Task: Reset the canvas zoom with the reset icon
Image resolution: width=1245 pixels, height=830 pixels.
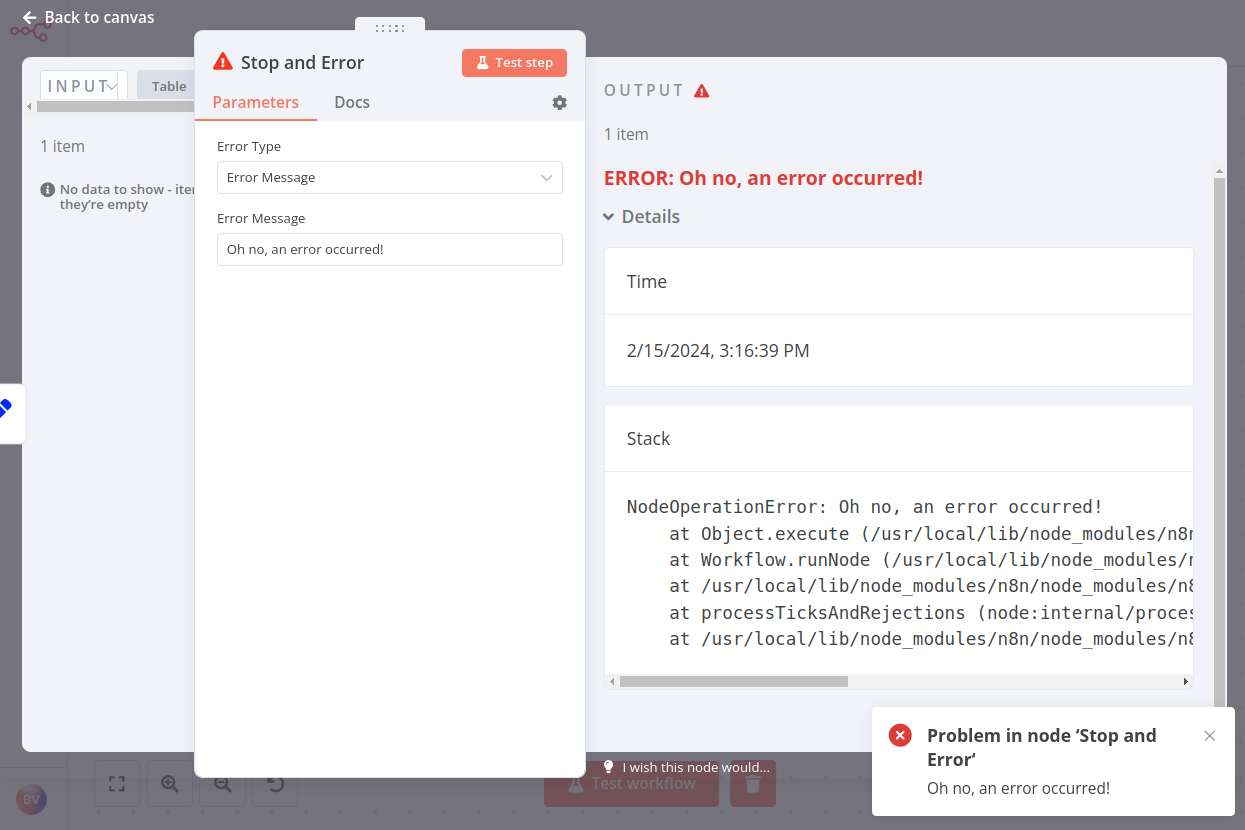Action: (275, 783)
